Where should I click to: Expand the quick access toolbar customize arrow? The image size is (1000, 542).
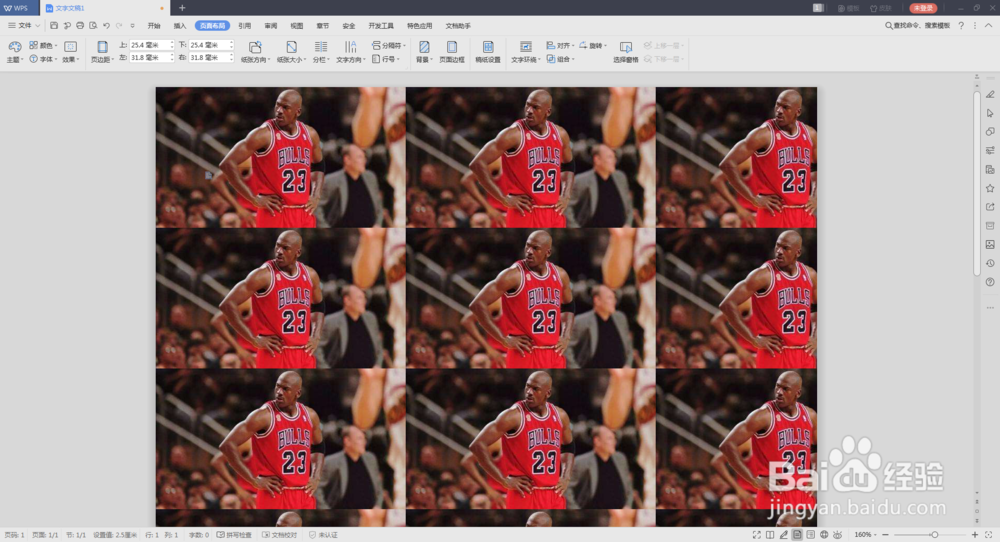click(x=133, y=26)
